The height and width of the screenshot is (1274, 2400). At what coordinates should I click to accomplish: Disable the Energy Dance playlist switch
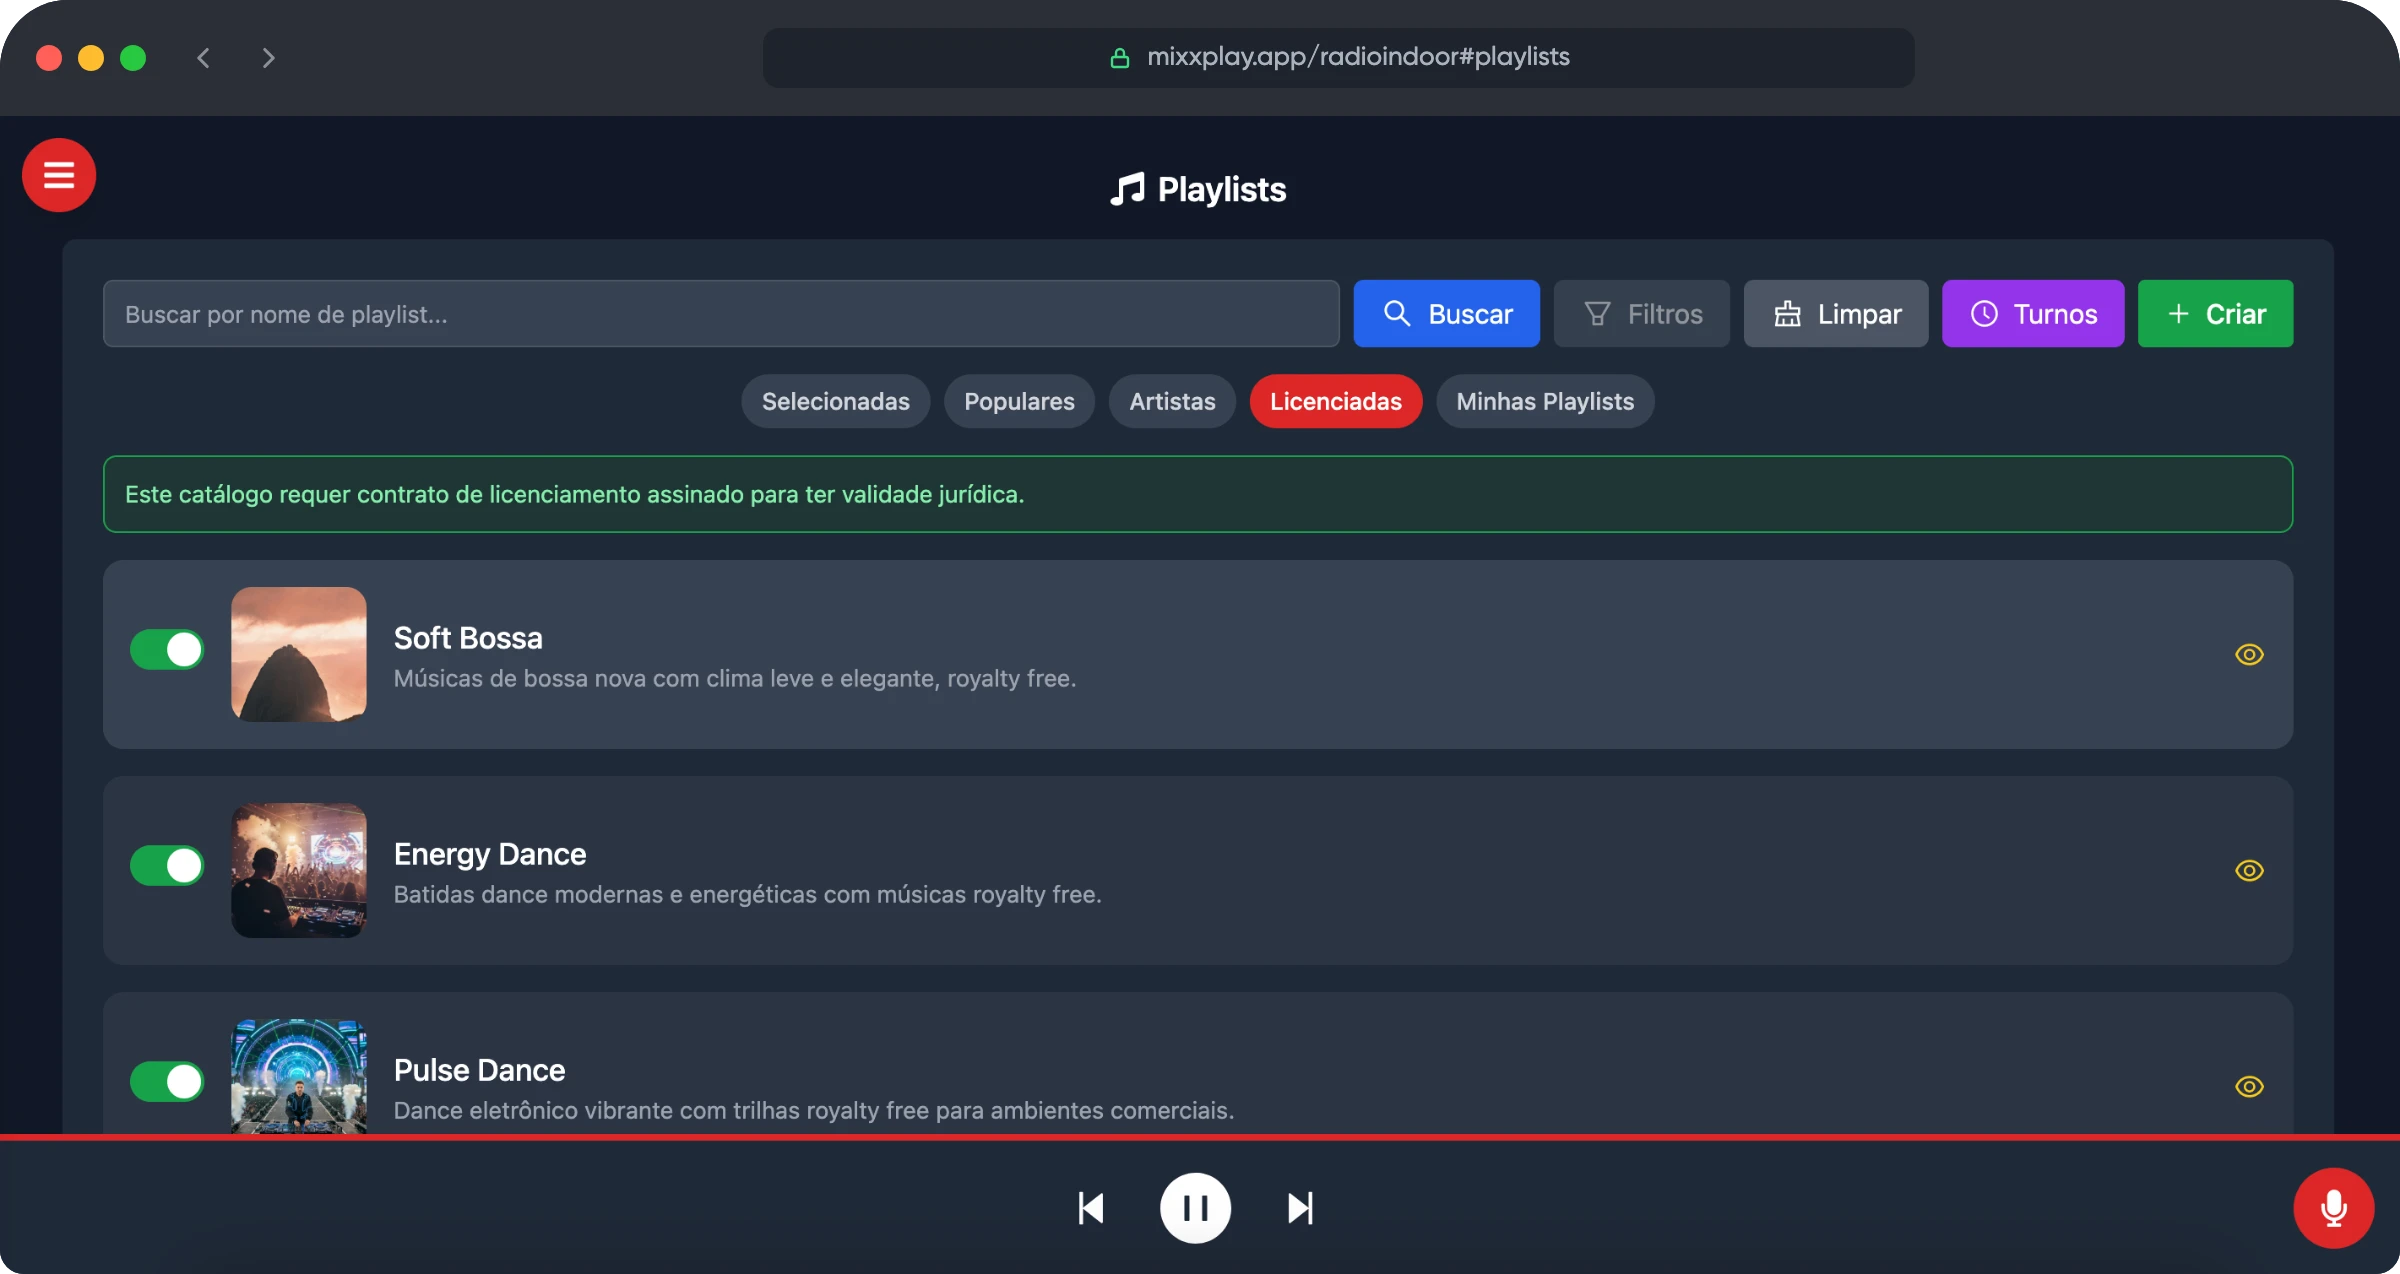click(167, 866)
